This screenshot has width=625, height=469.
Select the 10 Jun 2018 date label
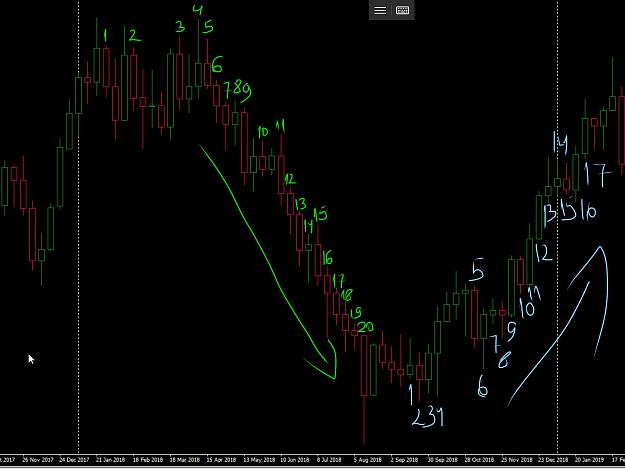pyautogui.click(x=294, y=460)
